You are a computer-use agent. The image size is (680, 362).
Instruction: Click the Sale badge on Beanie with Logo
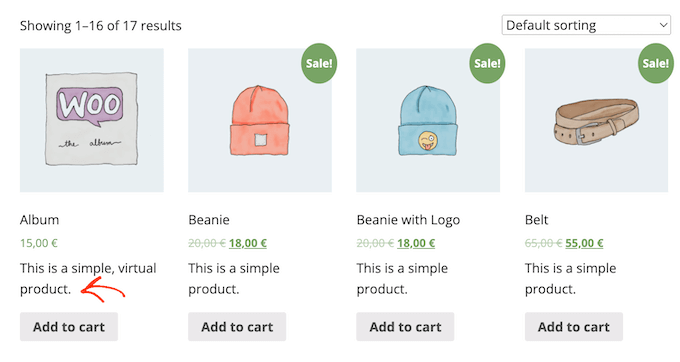pos(487,63)
